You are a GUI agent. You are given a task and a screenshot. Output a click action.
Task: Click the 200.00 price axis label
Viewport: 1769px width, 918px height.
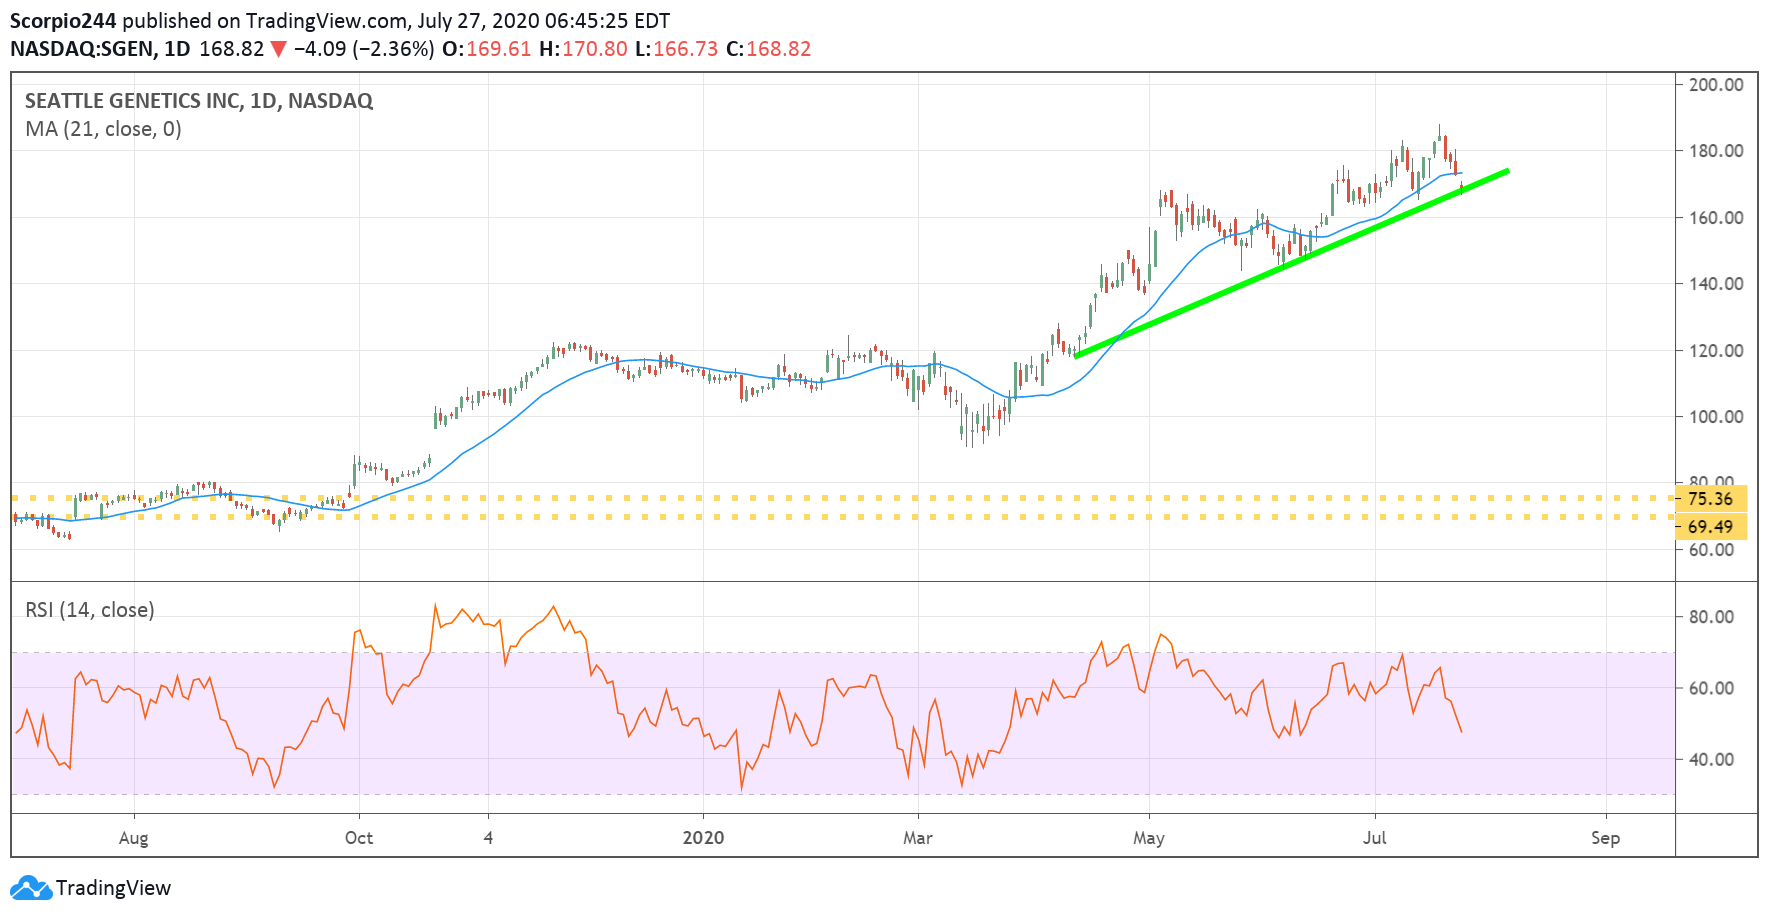[1716, 85]
